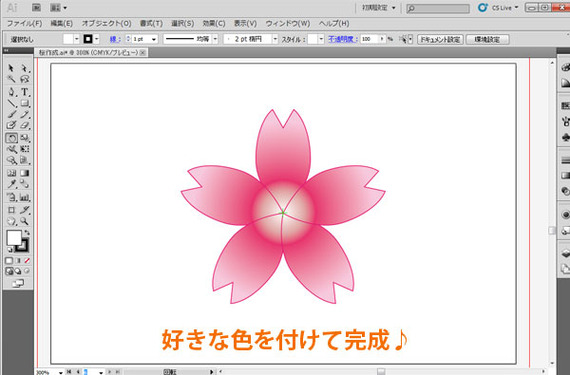The image size is (570, 375).
Task: Open the オブジェクト(O) menu
Action: pos(106,23)
